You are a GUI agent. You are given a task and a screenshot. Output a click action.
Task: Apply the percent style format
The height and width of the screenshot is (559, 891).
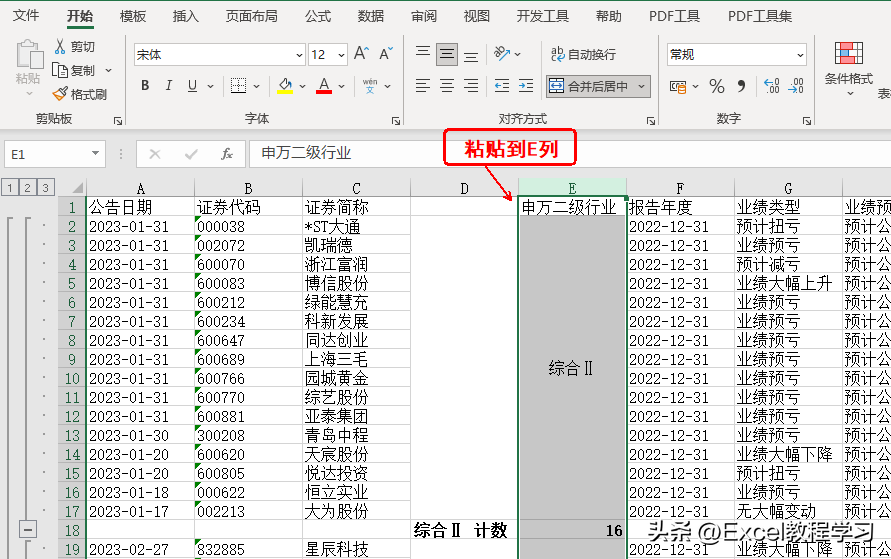click(x=716, y=87)
